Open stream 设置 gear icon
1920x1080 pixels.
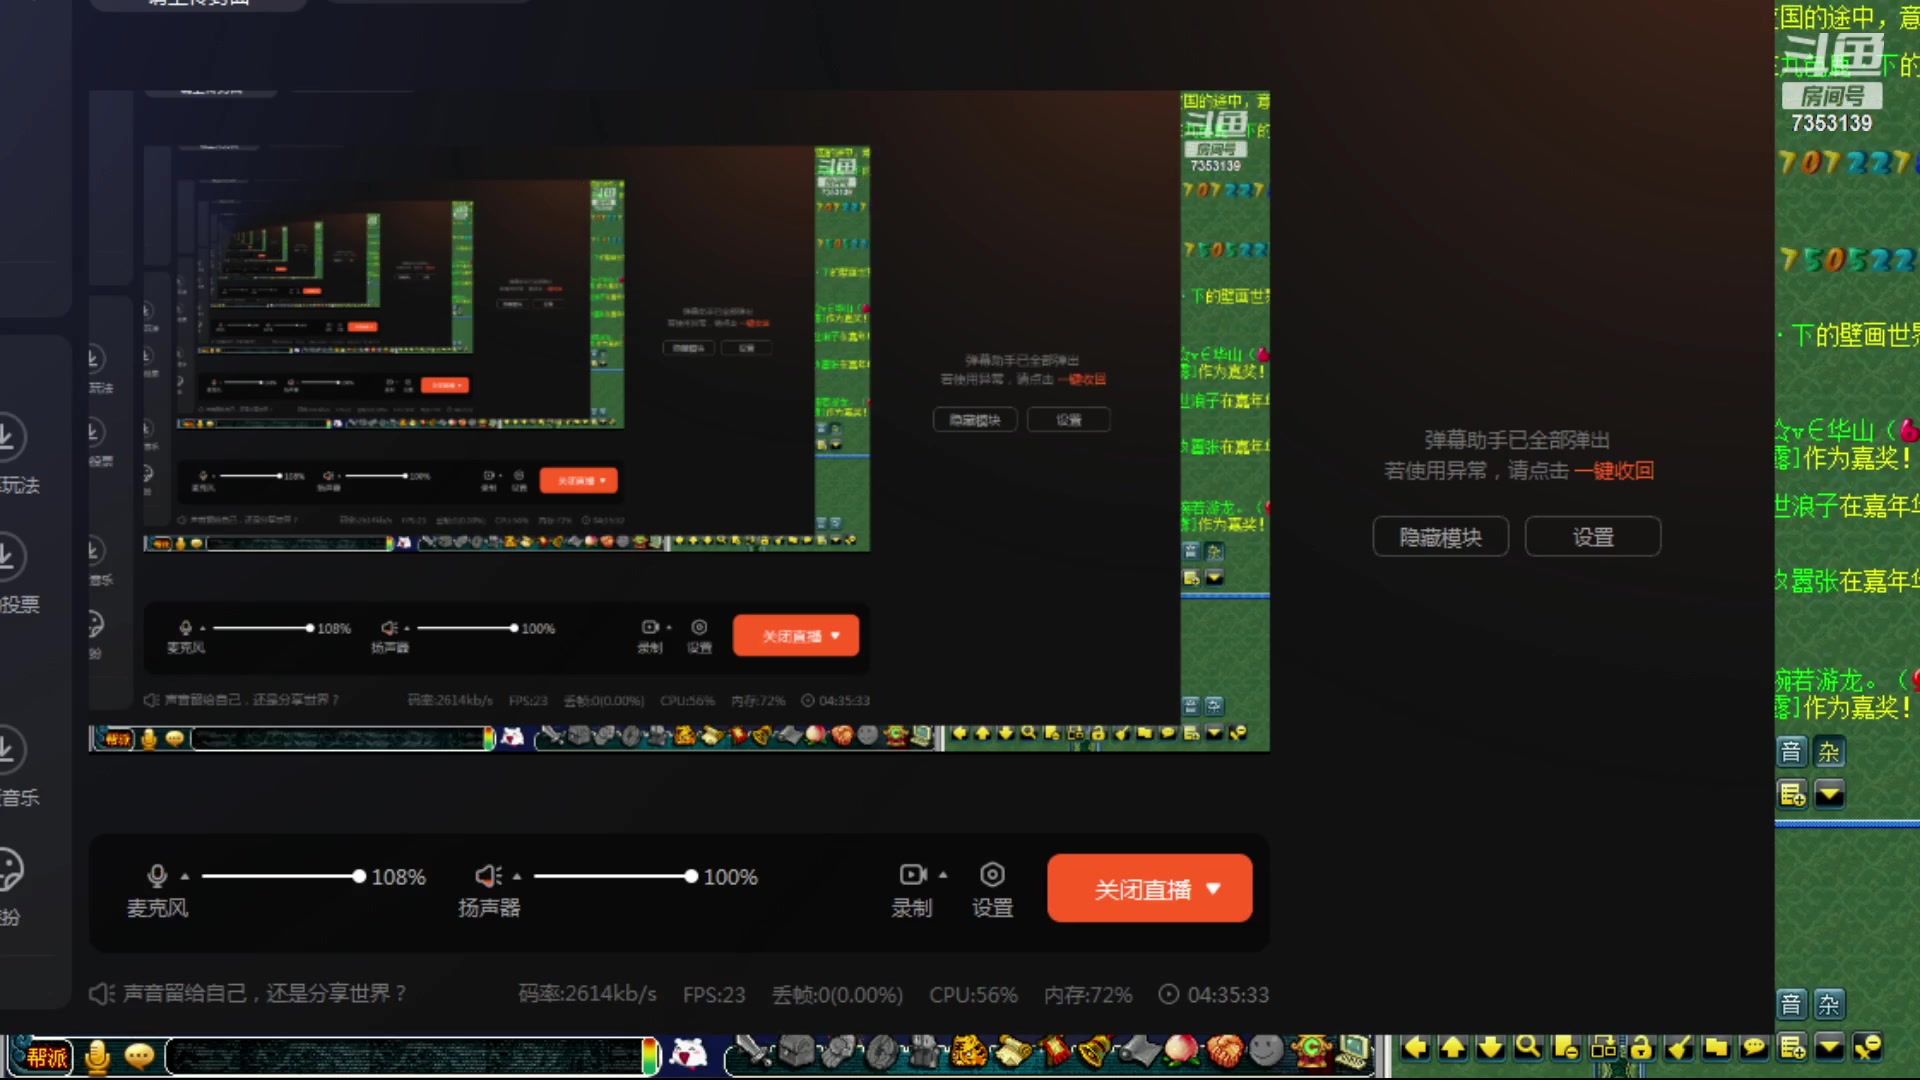992,875
